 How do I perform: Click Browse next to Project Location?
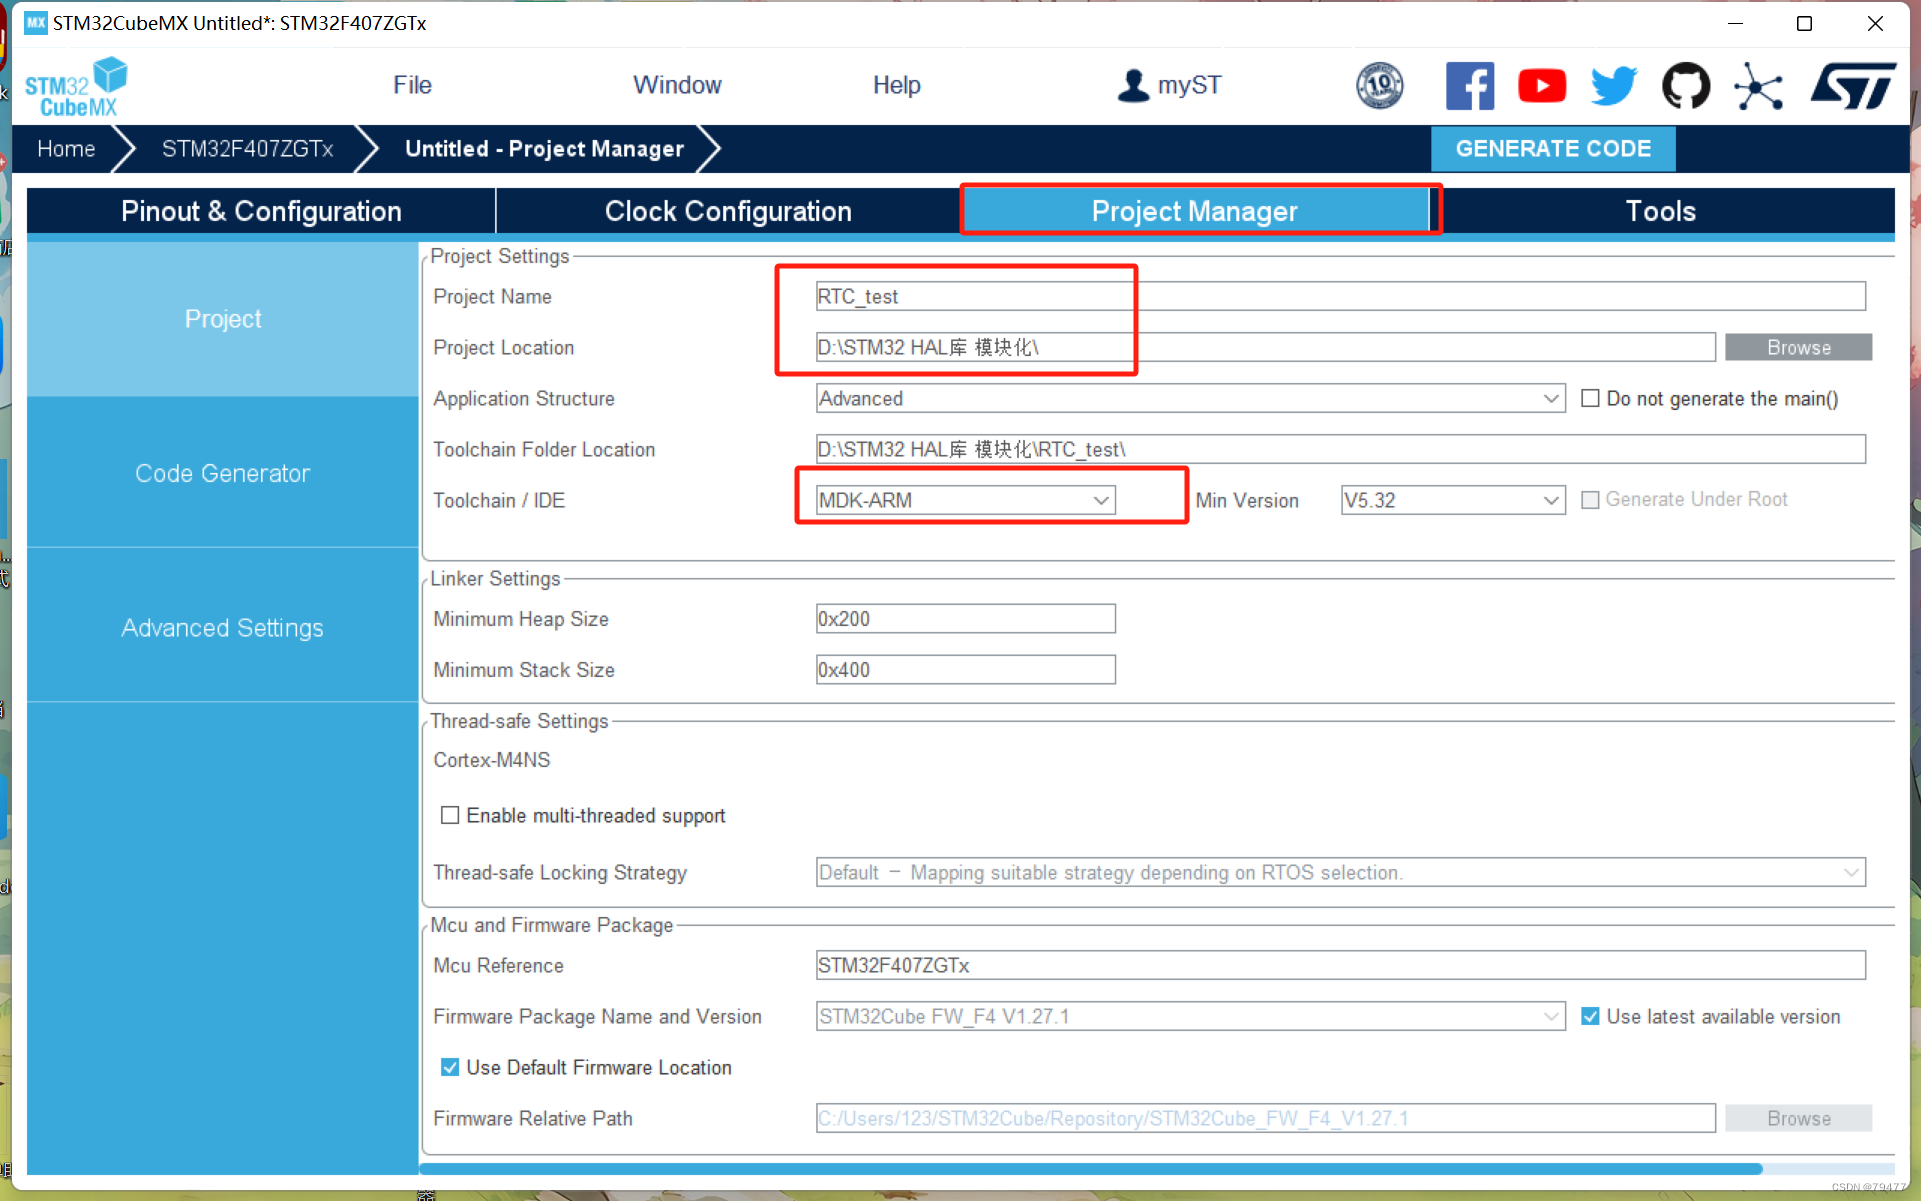point(1797,347)
